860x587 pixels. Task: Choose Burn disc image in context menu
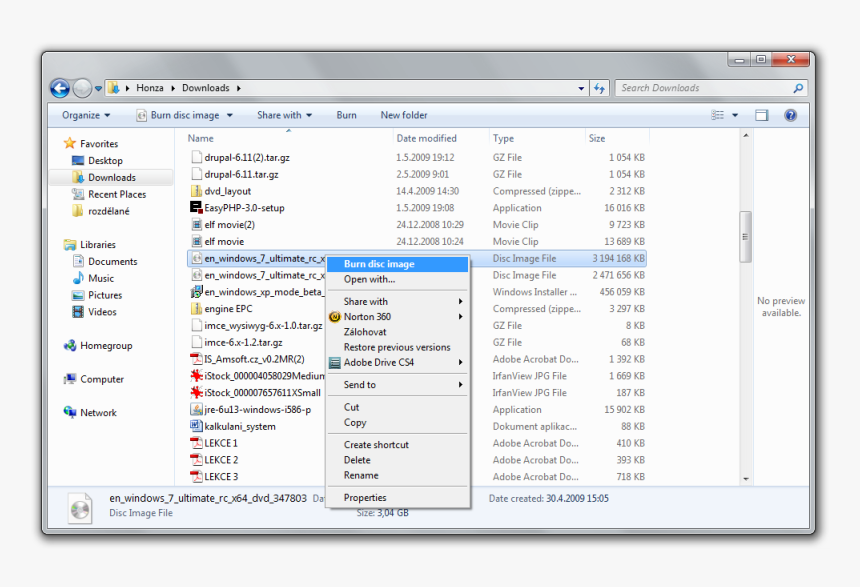pos(398,264)
